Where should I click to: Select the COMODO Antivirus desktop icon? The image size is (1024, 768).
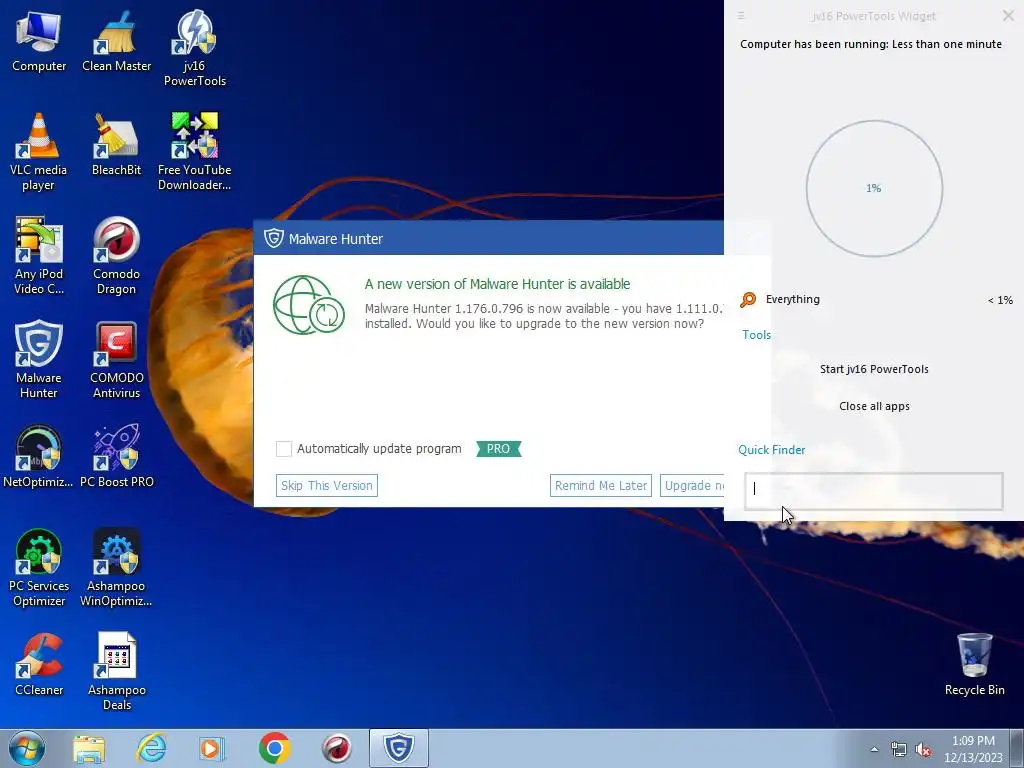tap(116, 360)
